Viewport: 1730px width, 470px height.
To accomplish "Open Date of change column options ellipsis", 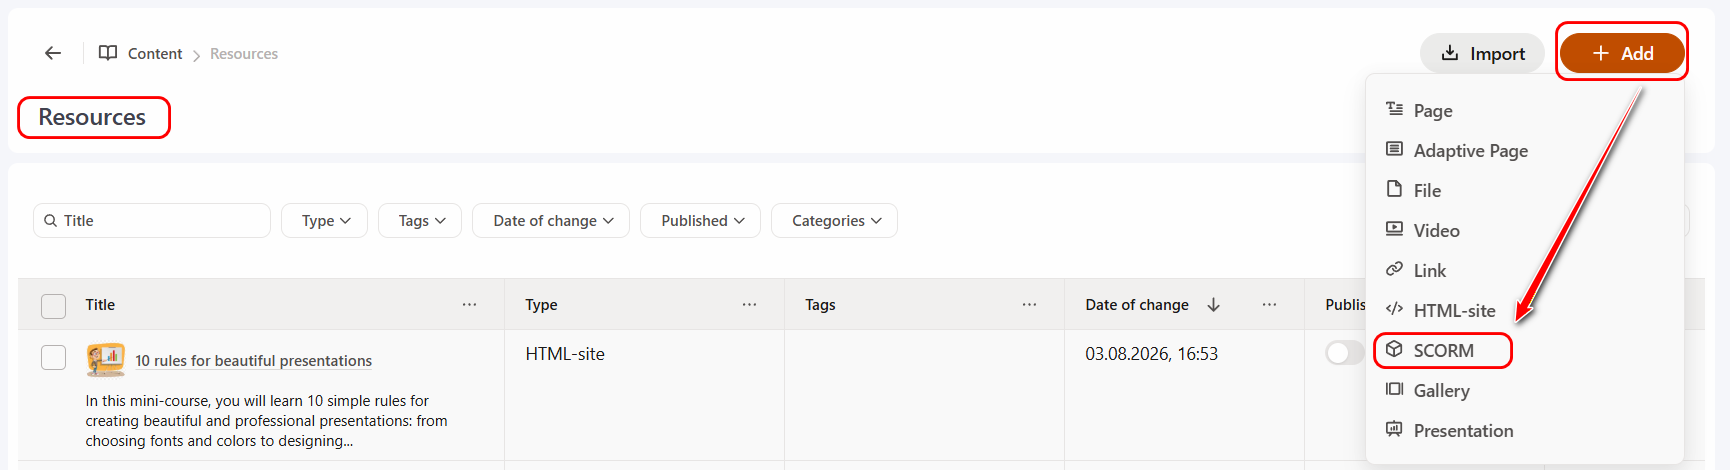I will click(1269, 304).
